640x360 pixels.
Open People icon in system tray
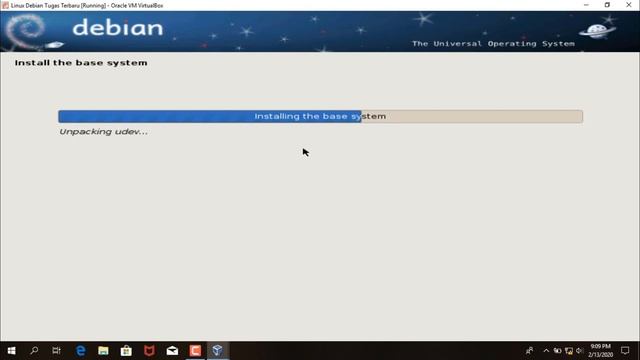(x=529, y=351)
